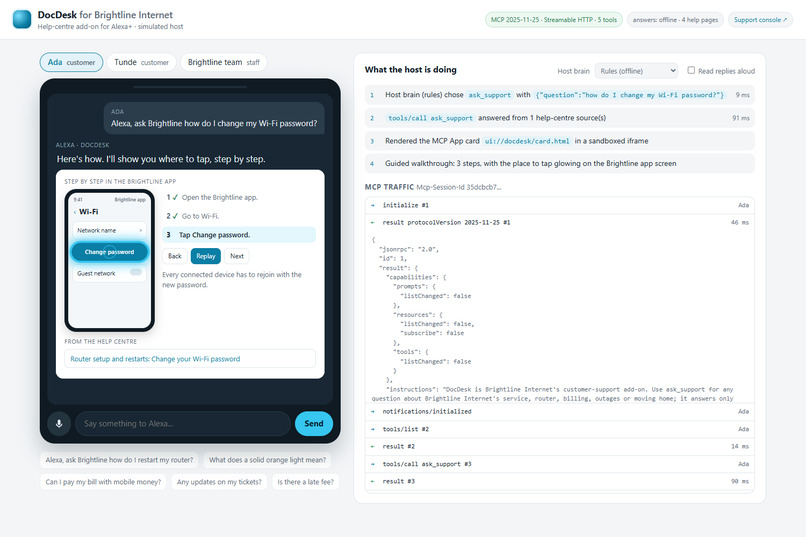Click Ada's message about Wi-Fi password
Viewport: 806px width, 537px height.
coord(214,119)
